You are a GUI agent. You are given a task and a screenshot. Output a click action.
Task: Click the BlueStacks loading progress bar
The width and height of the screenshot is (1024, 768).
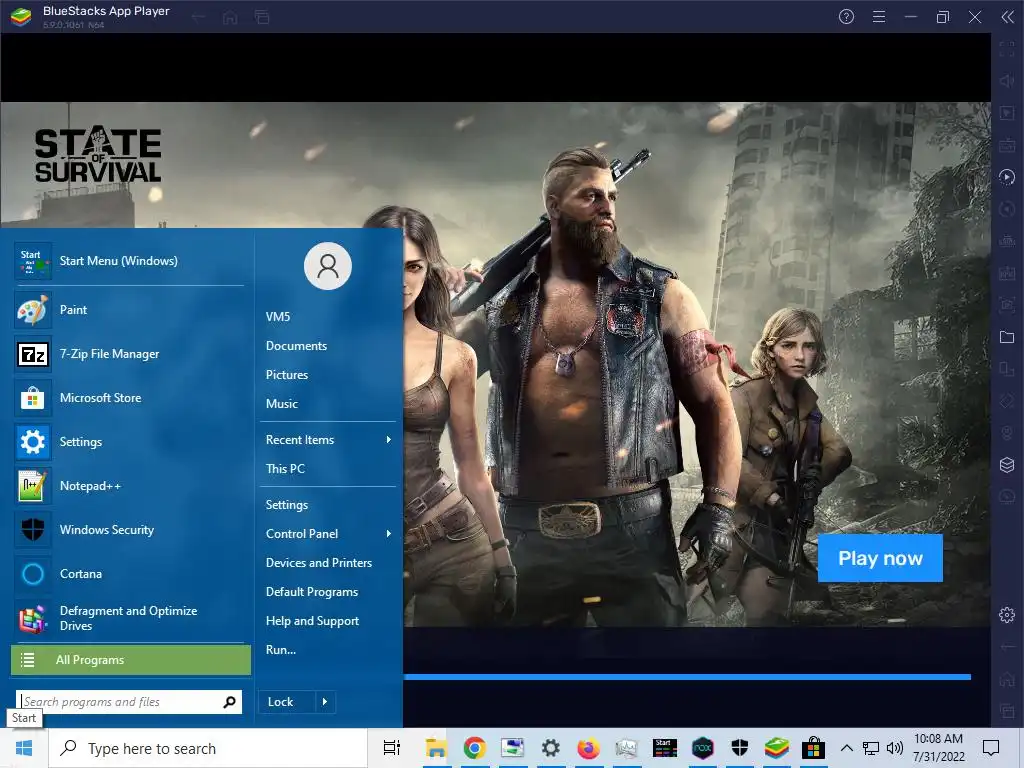(x=687, y=677)
